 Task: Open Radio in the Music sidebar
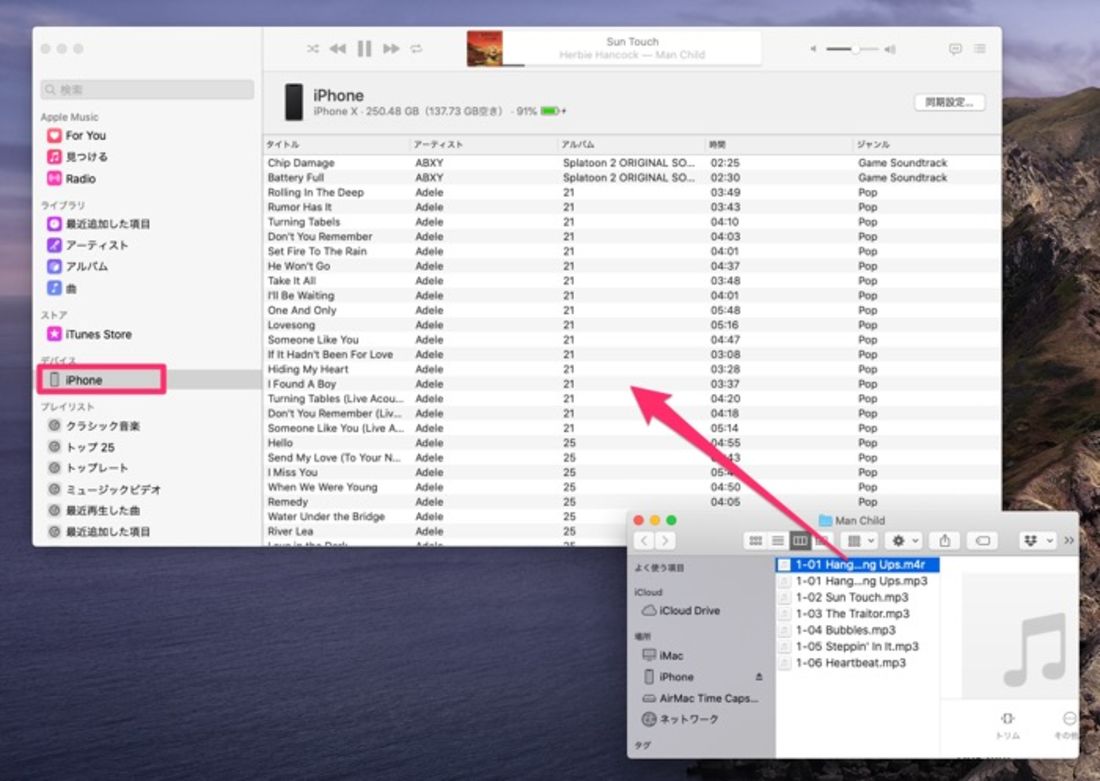[x=71, y=178]
